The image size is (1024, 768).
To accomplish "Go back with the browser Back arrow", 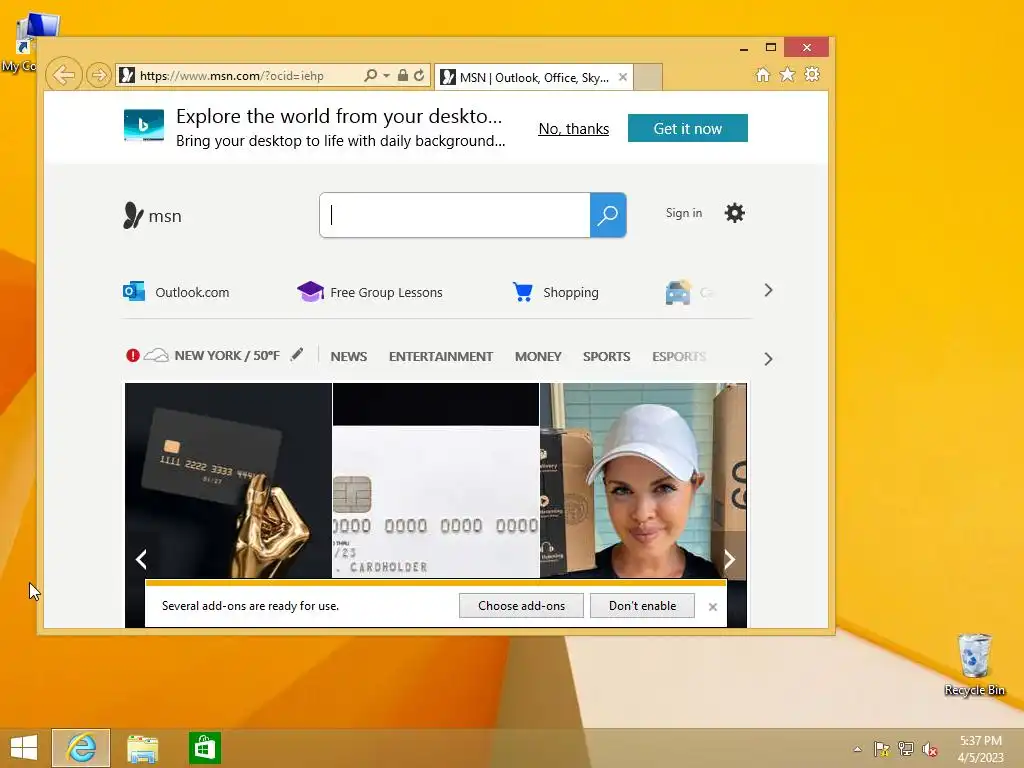I will coord(64,75).
